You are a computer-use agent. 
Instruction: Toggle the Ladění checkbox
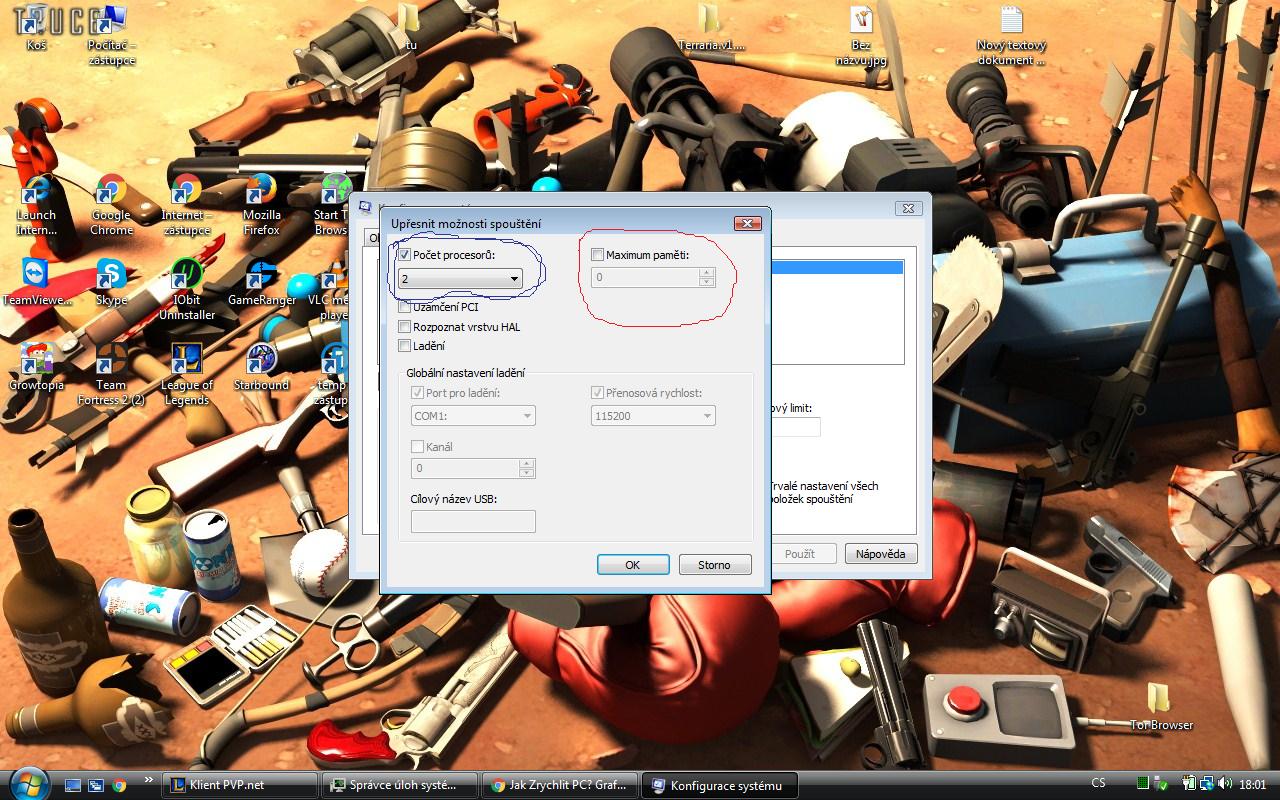pos(404,346)
